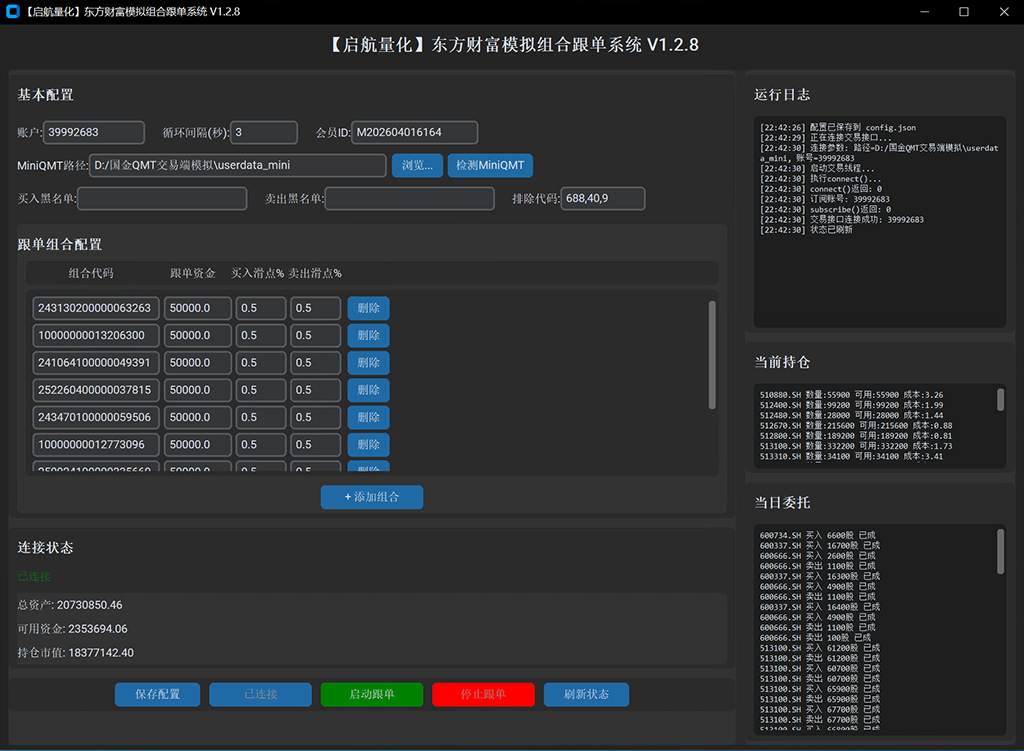Image resolution: width=1024 pixels, height=751 pixels.
Task: Click order row 600734.SH 买入 6600股
Action: coord(818,535)
